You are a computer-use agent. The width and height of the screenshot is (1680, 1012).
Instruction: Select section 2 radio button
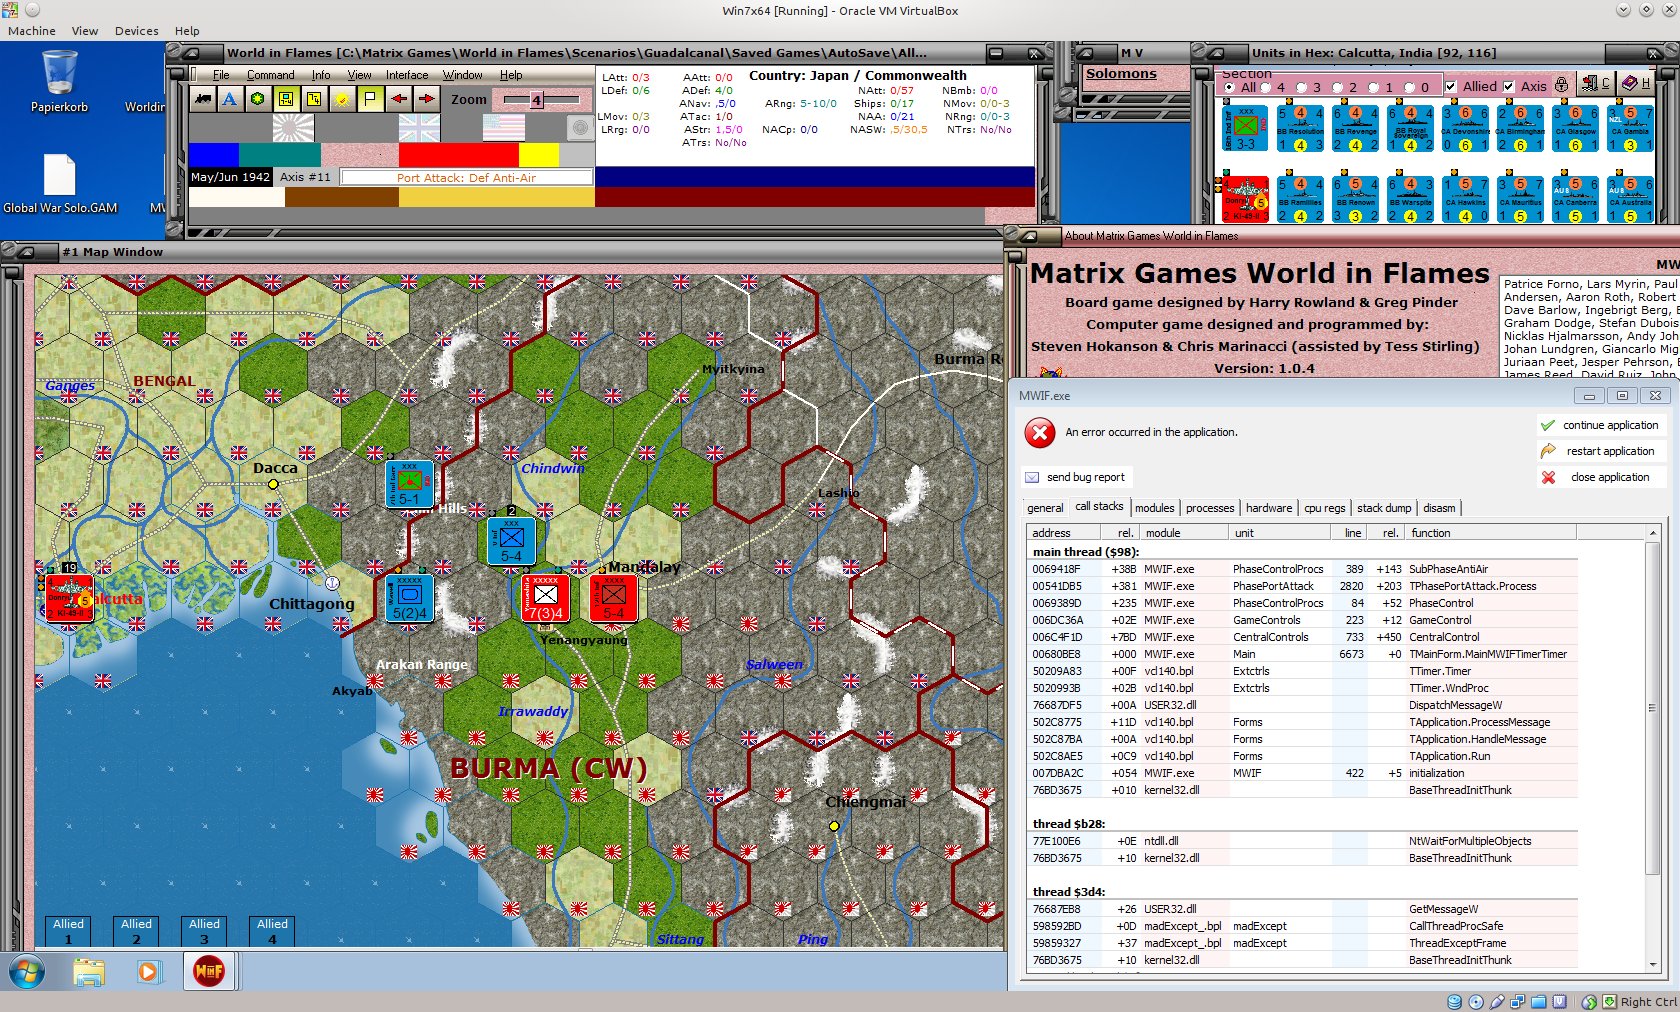click(1338, 87)
